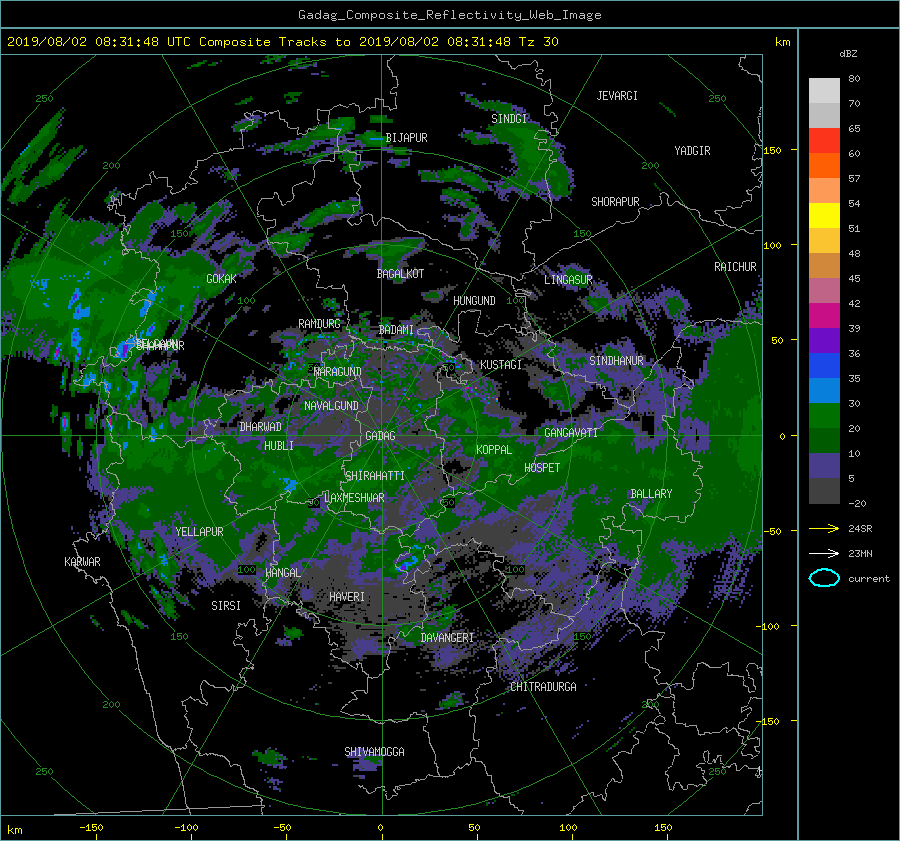The width and height of the screenshot is (900, 841).
Task: Click the '23MN' legend label
Action: (x=860, y=553)
